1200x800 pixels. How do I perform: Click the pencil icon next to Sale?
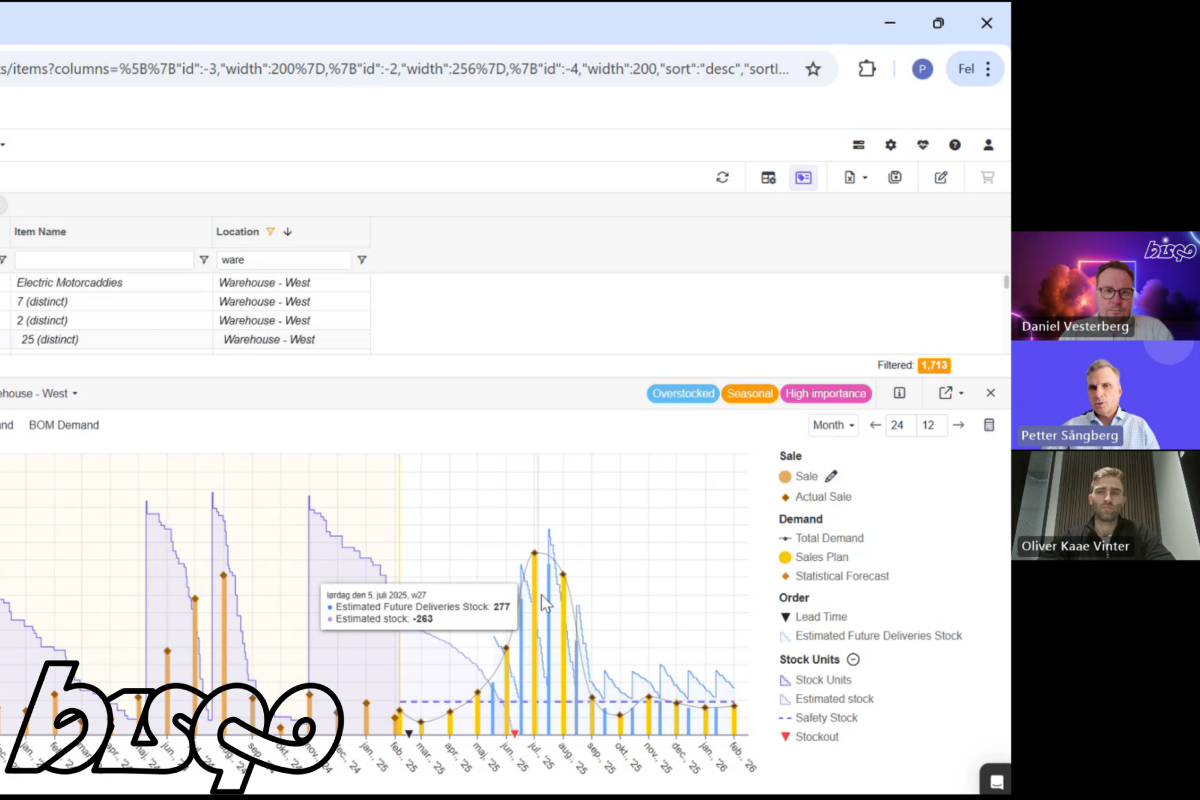[x=831, y=477]
